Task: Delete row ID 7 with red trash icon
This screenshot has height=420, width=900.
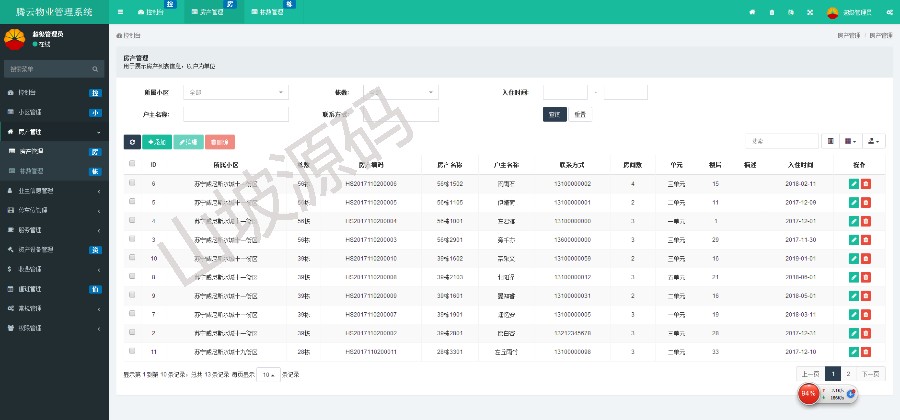Action: (866, 314)
